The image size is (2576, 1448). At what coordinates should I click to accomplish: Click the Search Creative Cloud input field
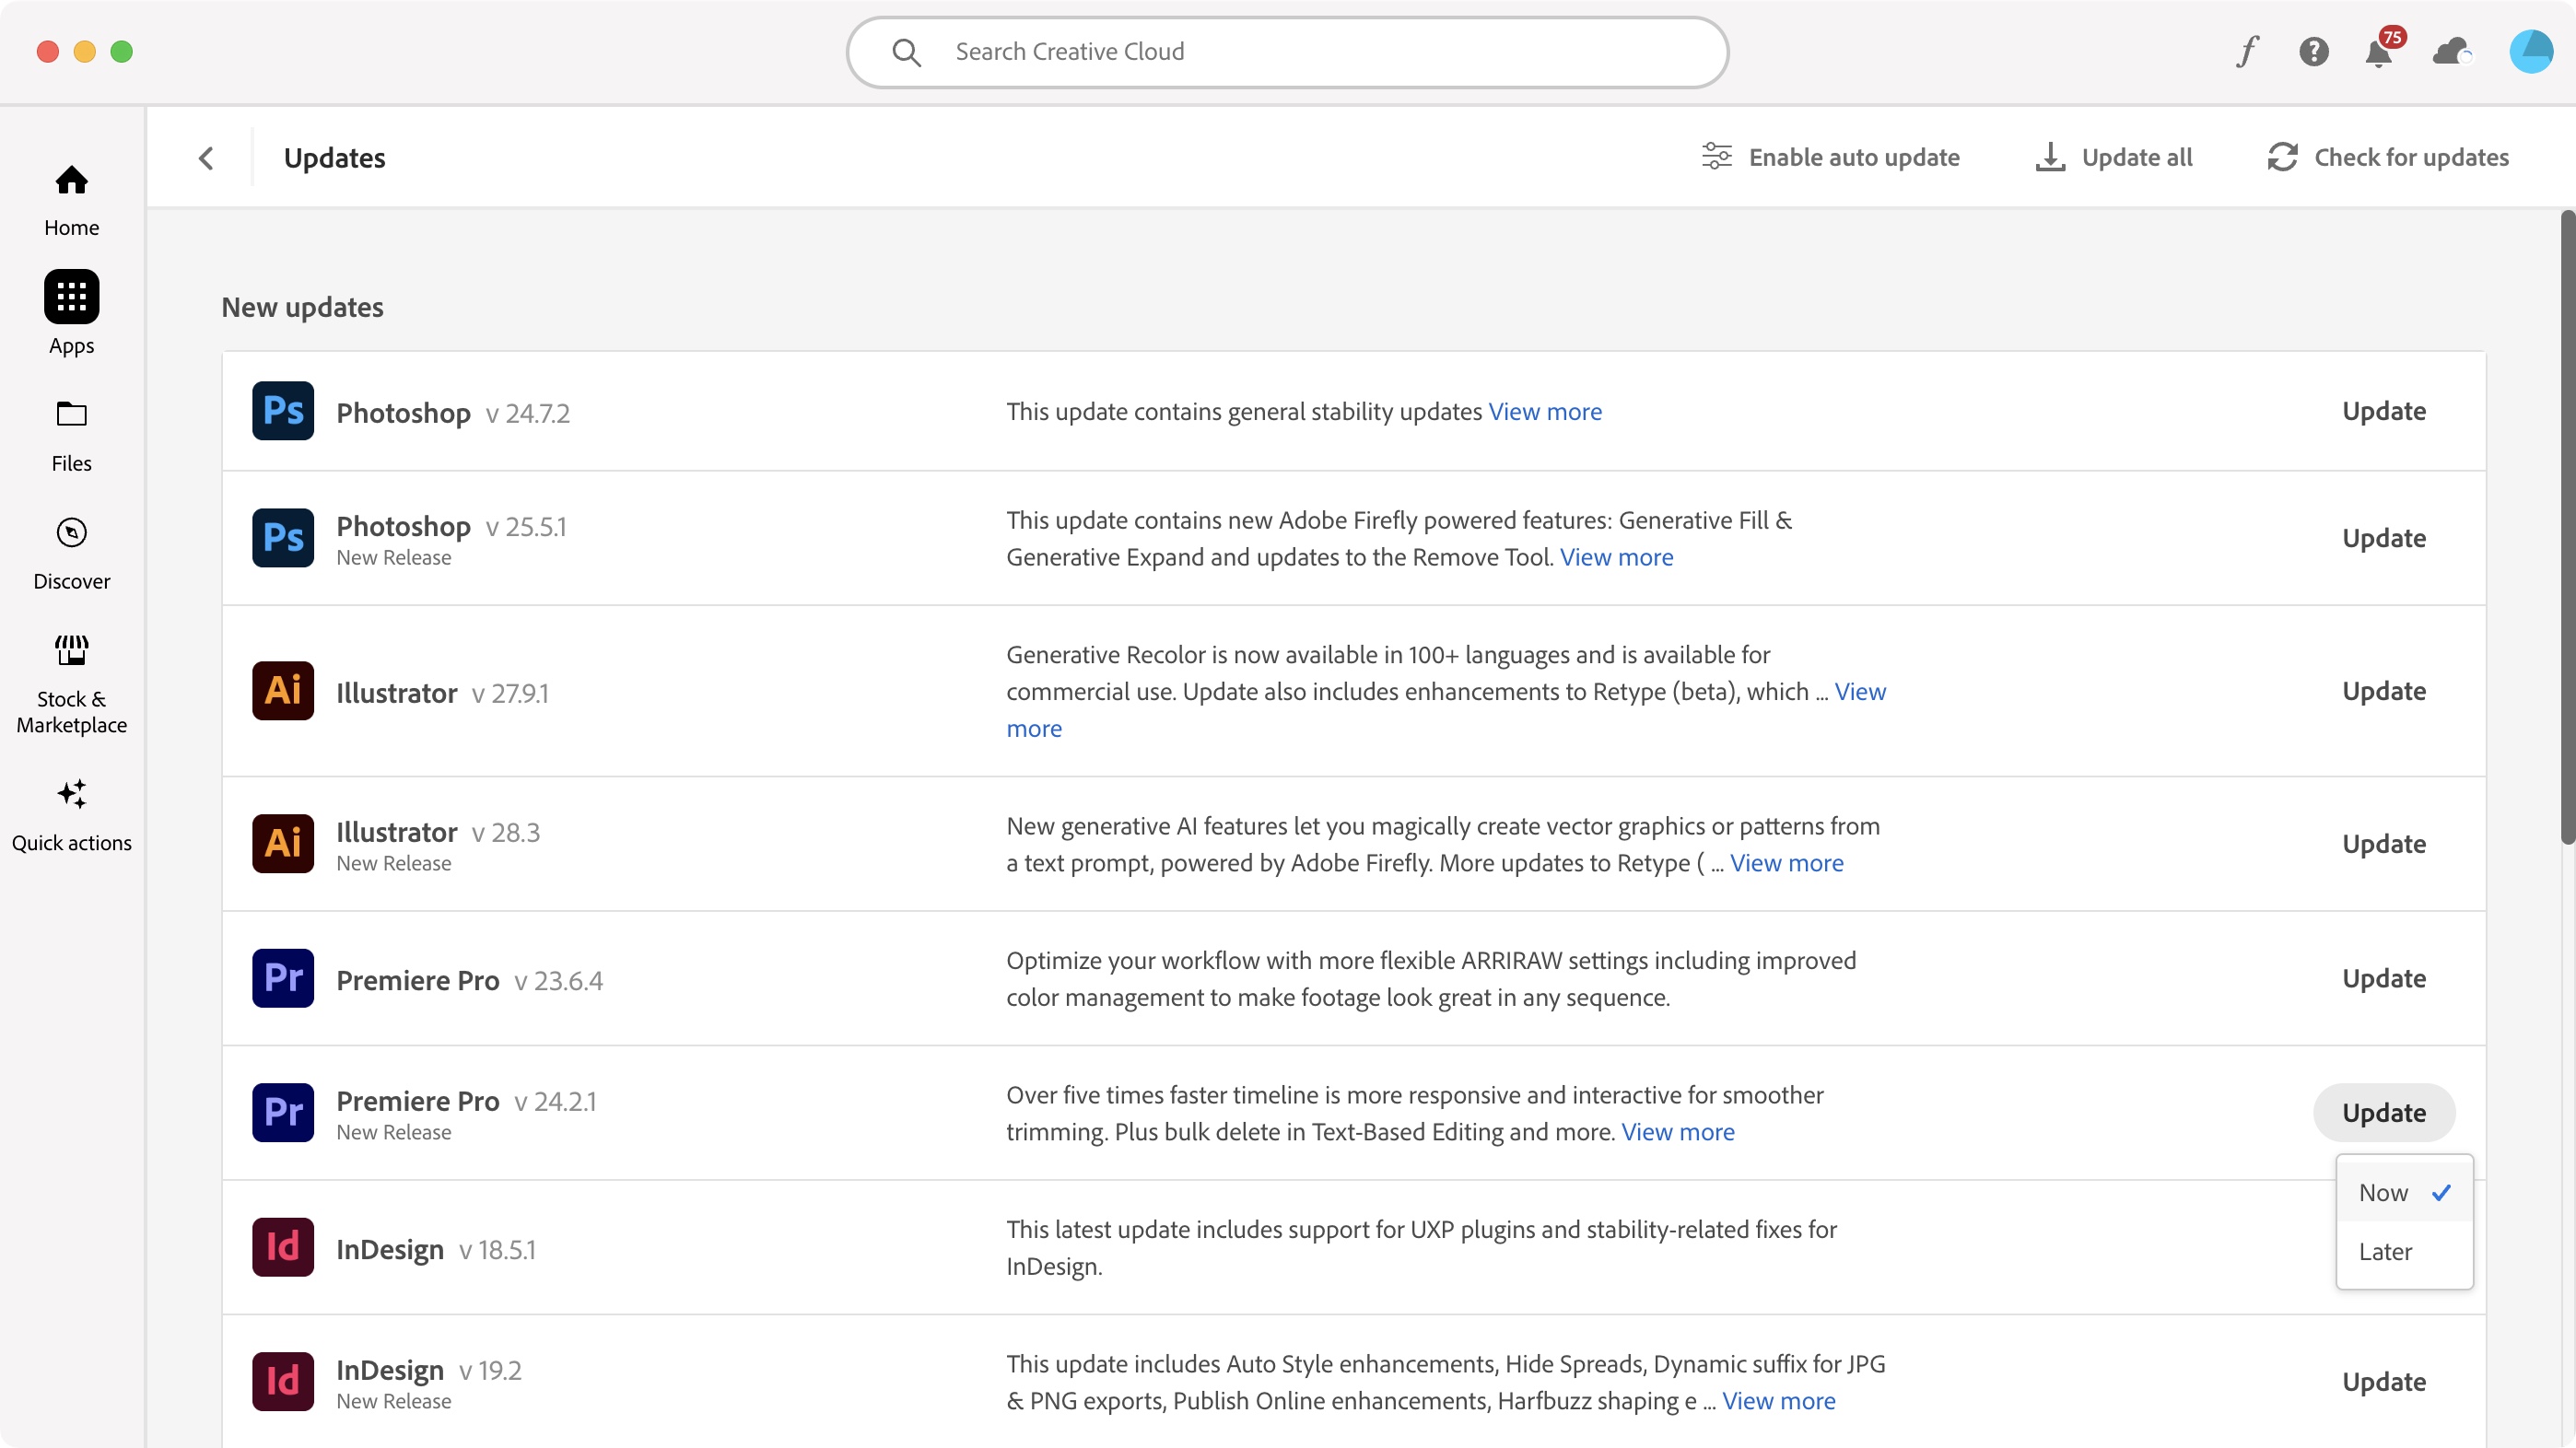point(1288,52)
